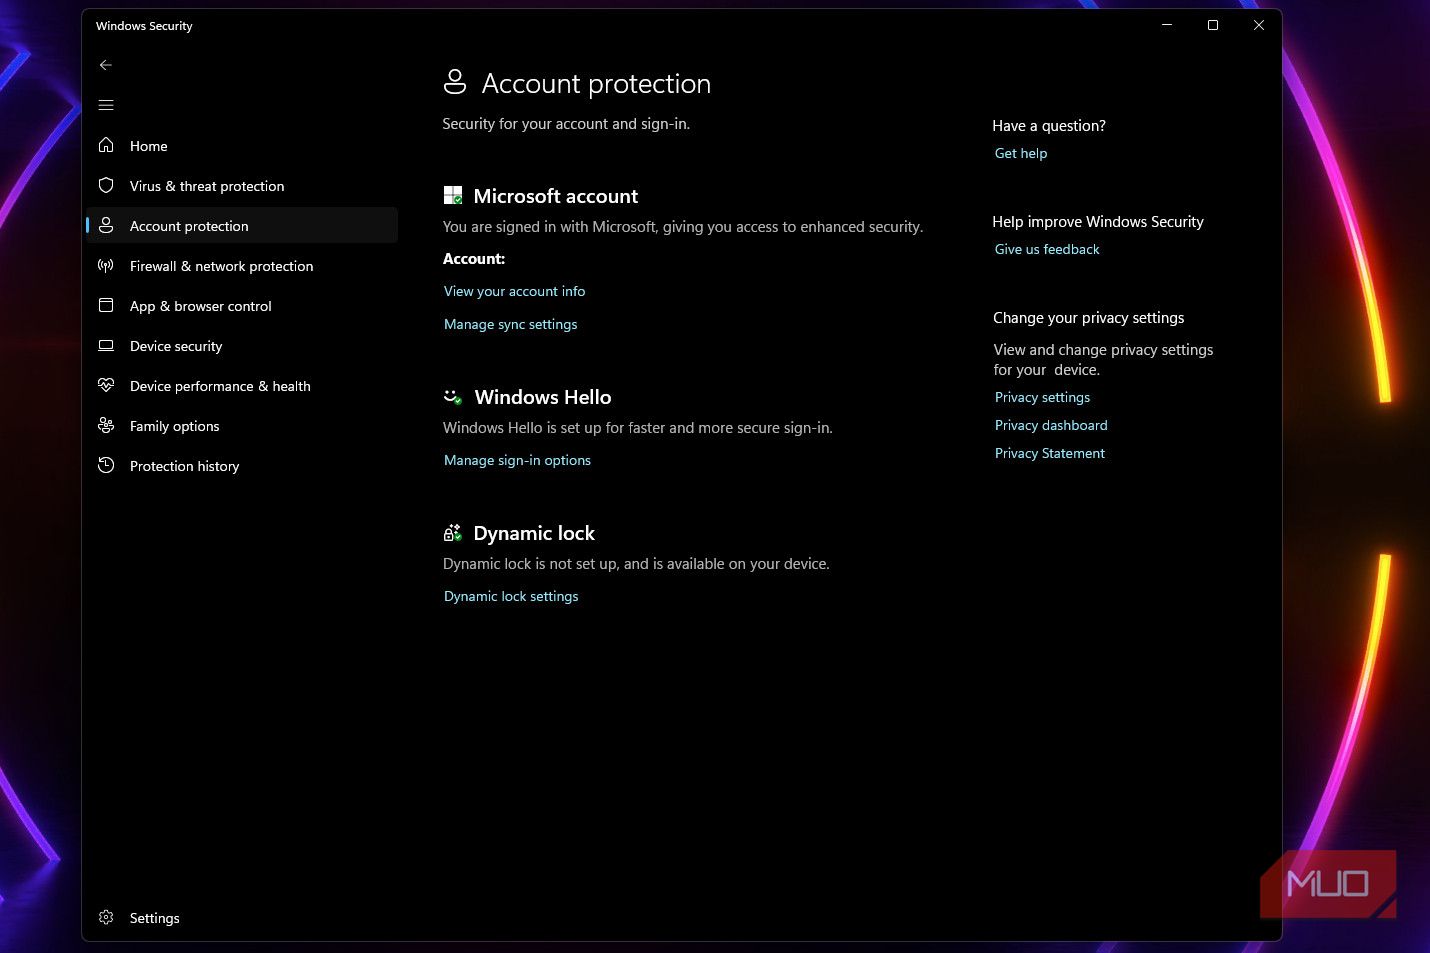Click the Microsoft account heading

point(556,196)
